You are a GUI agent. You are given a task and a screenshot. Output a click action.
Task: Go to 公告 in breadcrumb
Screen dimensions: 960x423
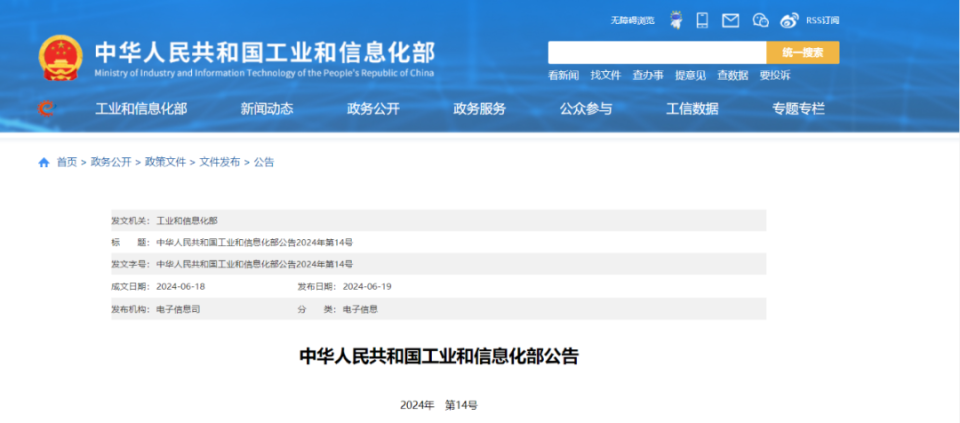264,162
